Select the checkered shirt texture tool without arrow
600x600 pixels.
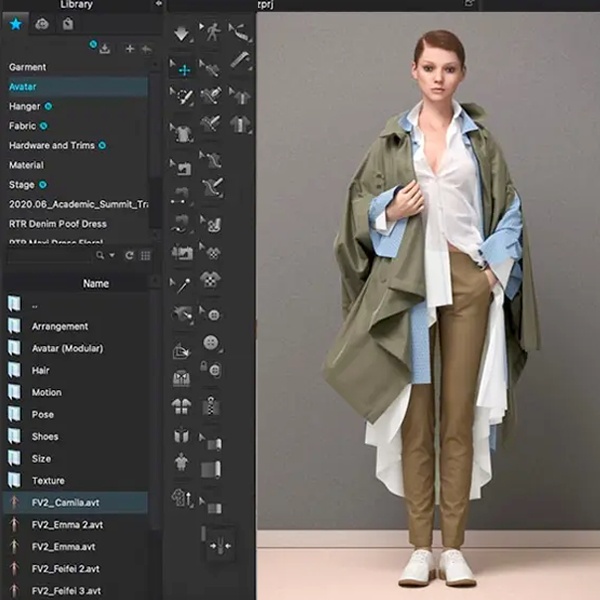pyautogui.click(x=210, y=279)
